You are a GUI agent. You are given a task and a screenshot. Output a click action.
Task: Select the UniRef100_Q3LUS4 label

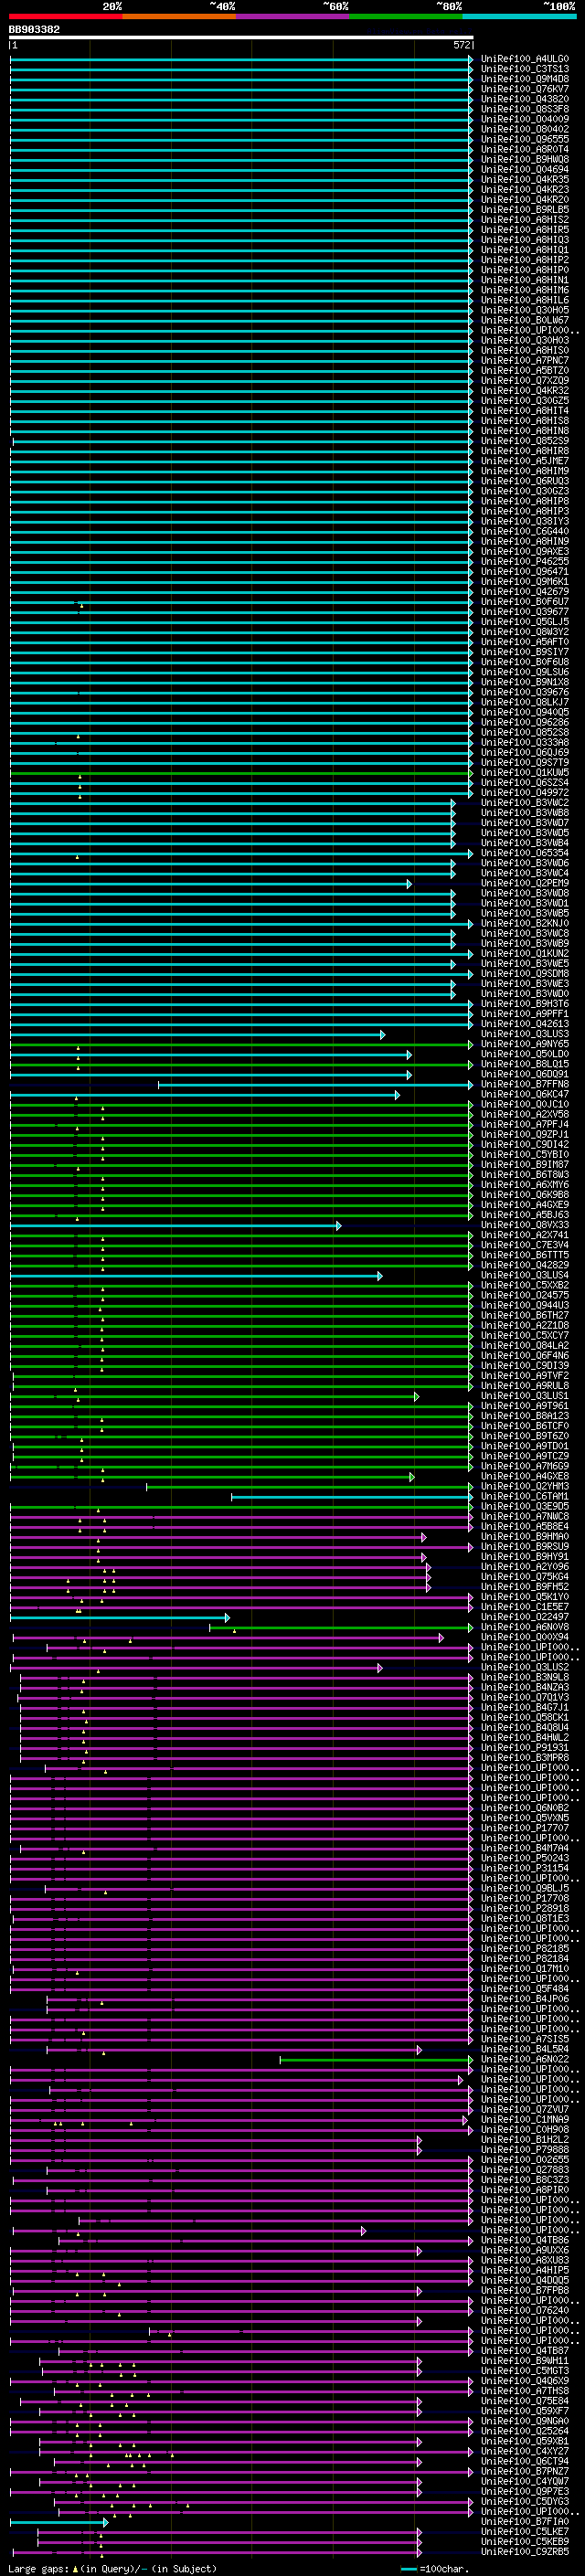524,1275
